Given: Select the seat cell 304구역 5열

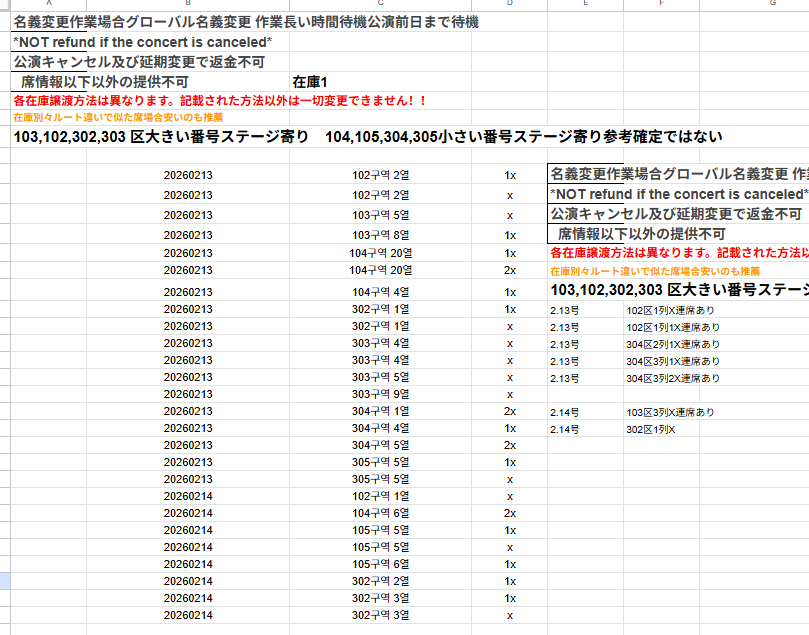Looking at the screenshot, I should coord(381,445).
